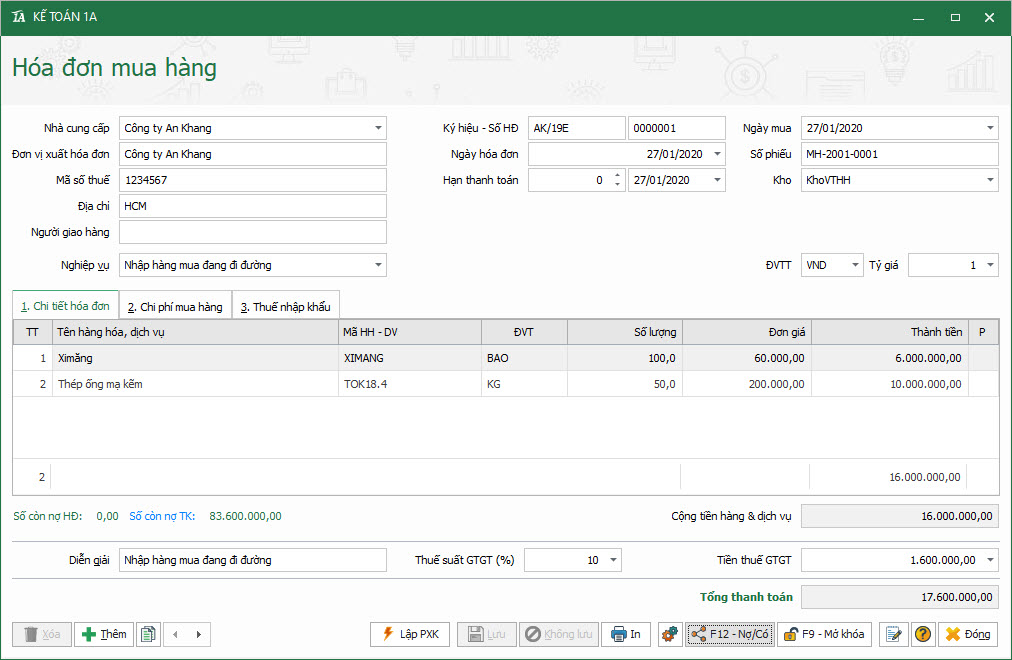Click Mã số thuế input field
Screen dimensions: 1012x660
pyautogui.click(x=252, y=180)
